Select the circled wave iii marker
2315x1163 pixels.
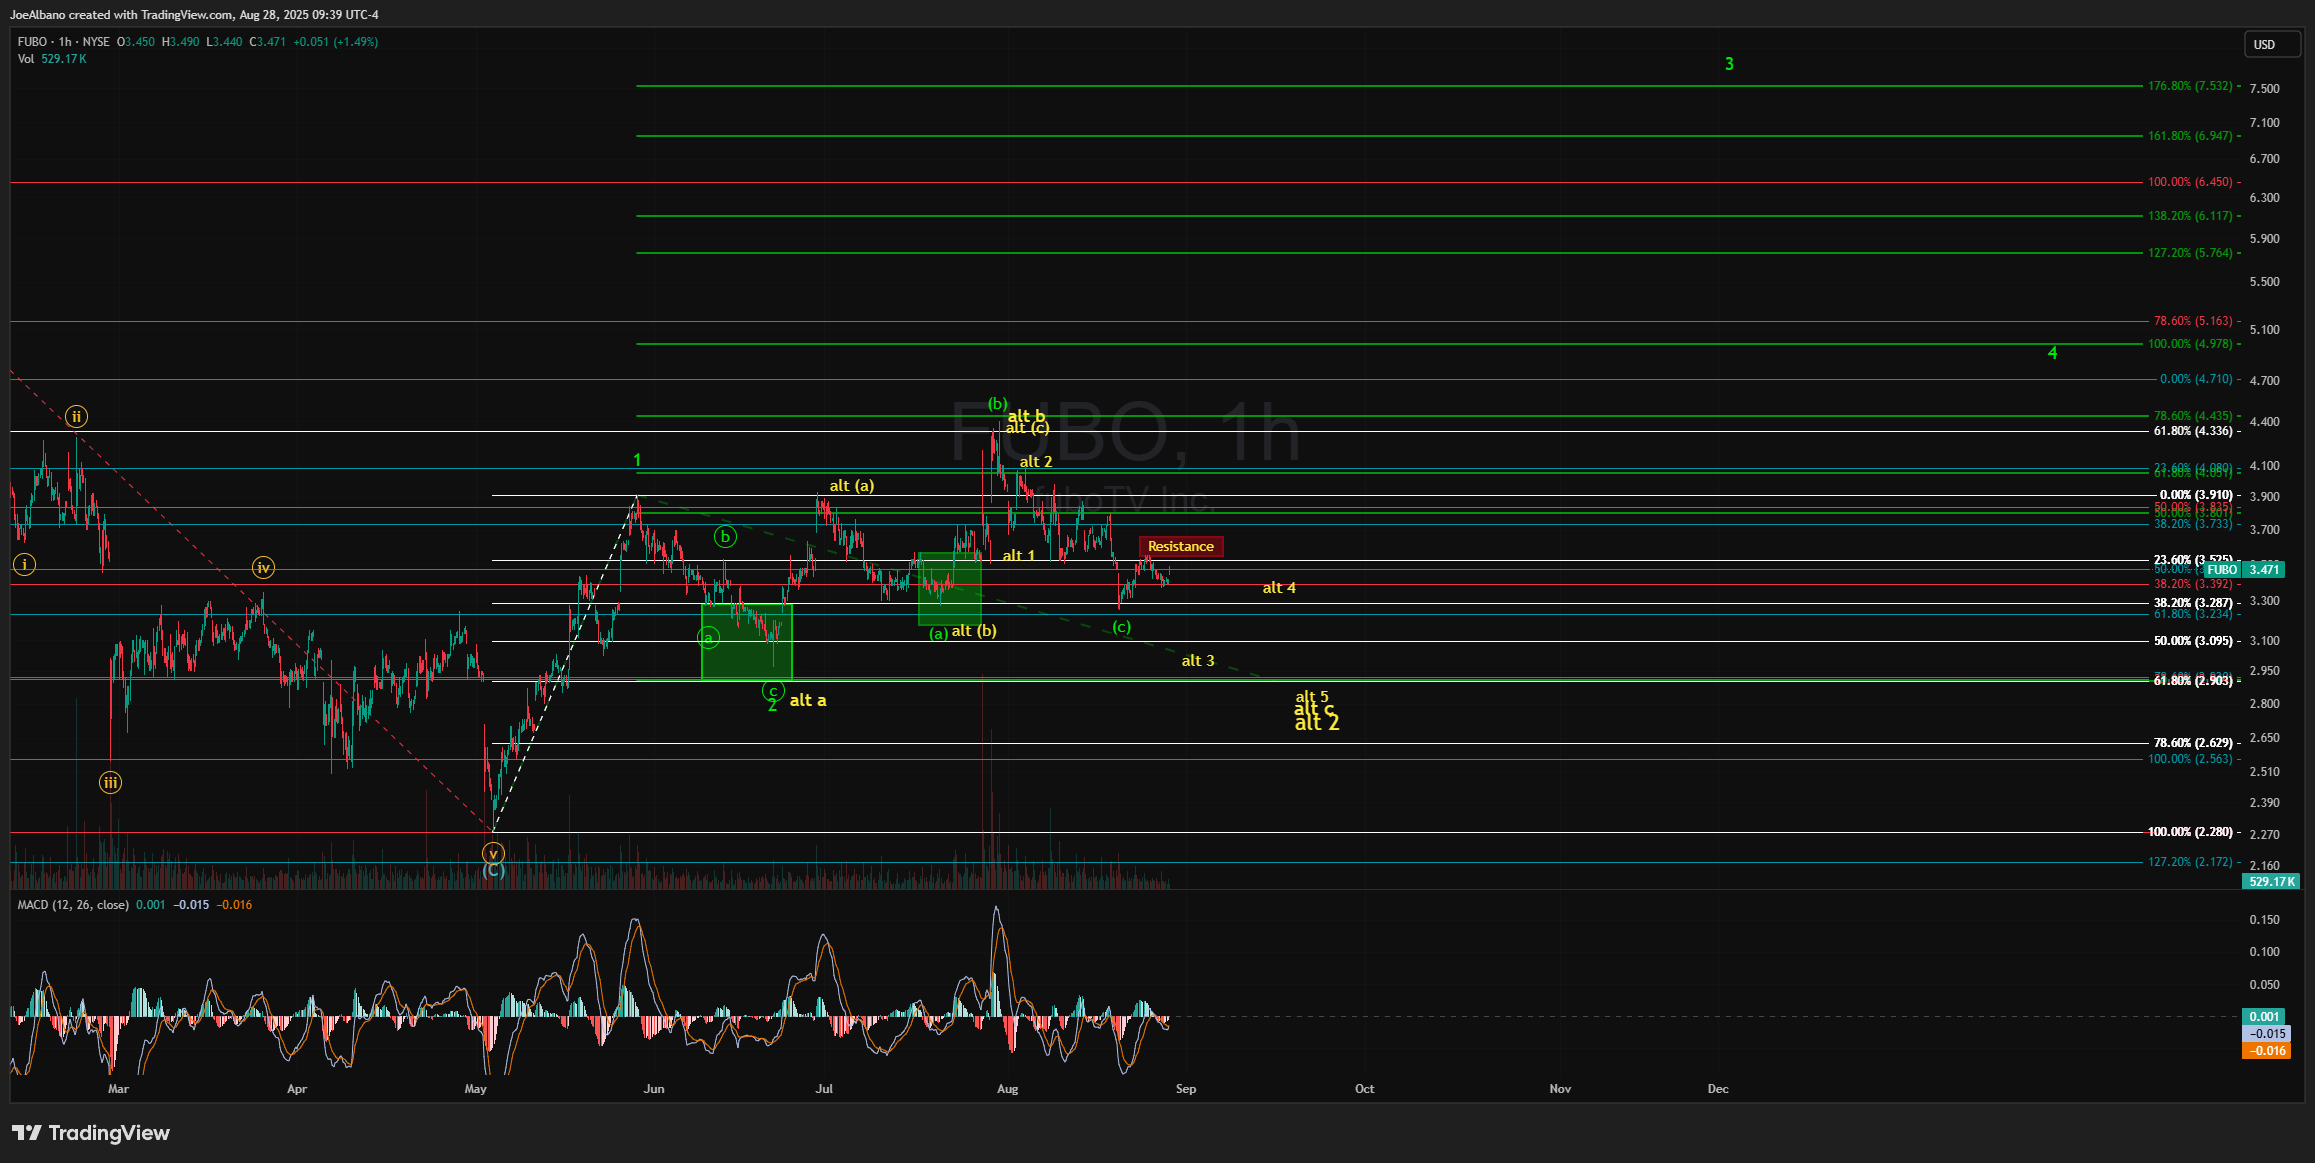pos(110,783)
